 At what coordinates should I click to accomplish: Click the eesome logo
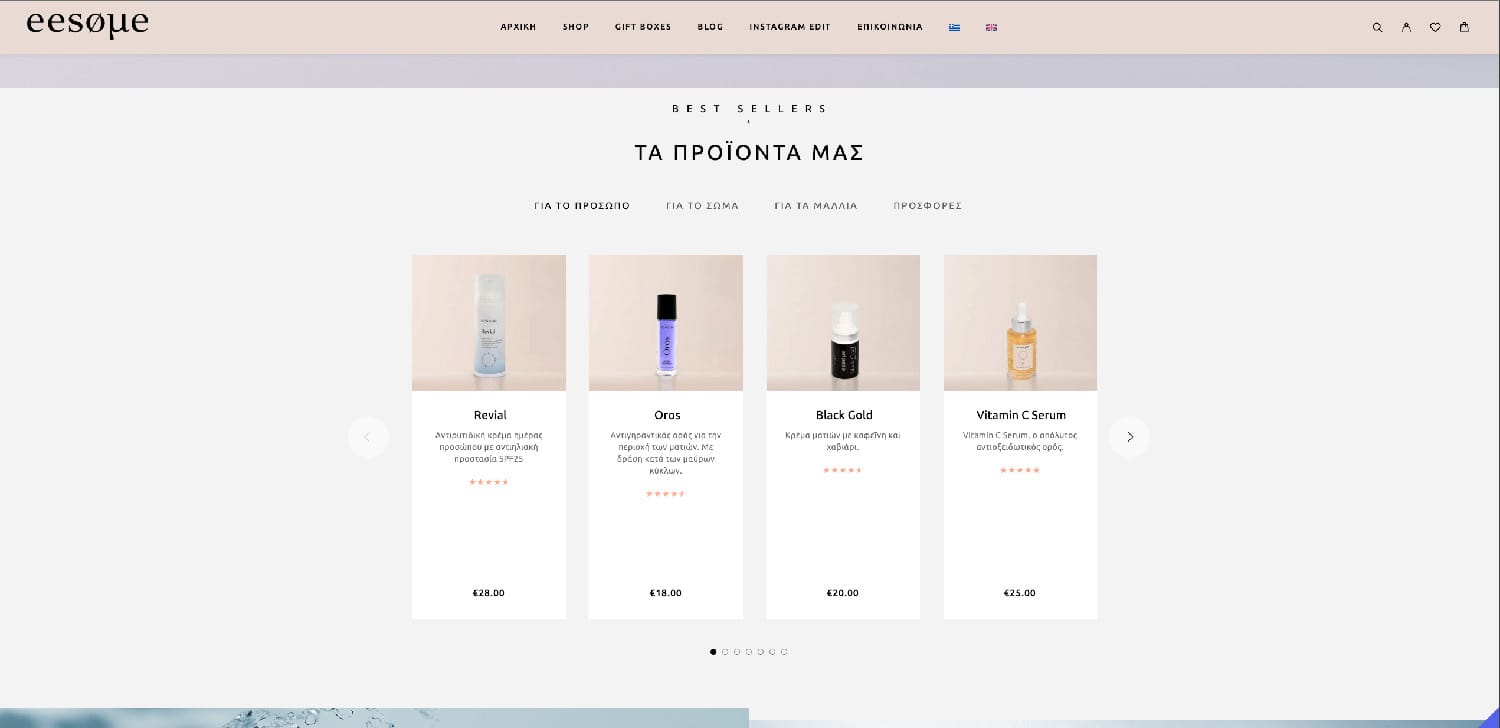[x=87, y=24]
